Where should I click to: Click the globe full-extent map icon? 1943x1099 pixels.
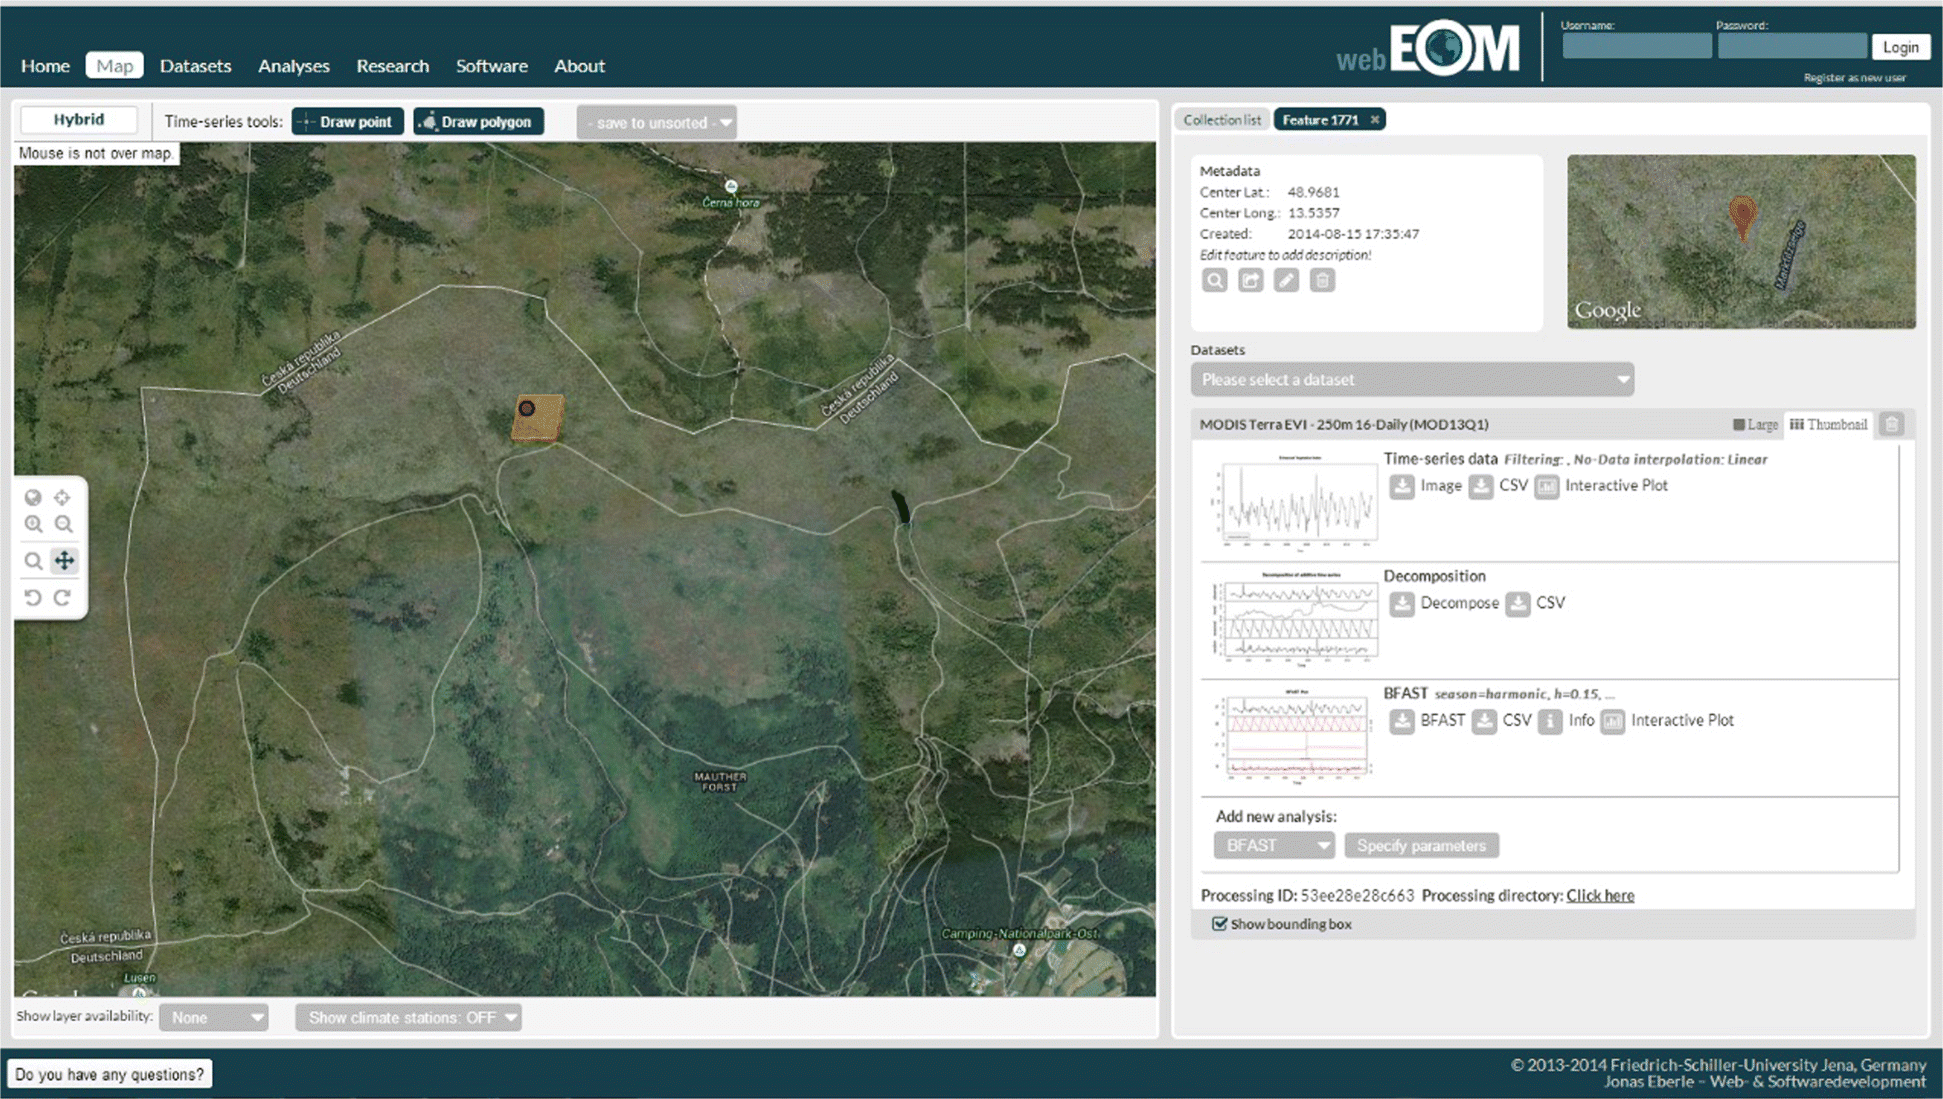point(33,497)
